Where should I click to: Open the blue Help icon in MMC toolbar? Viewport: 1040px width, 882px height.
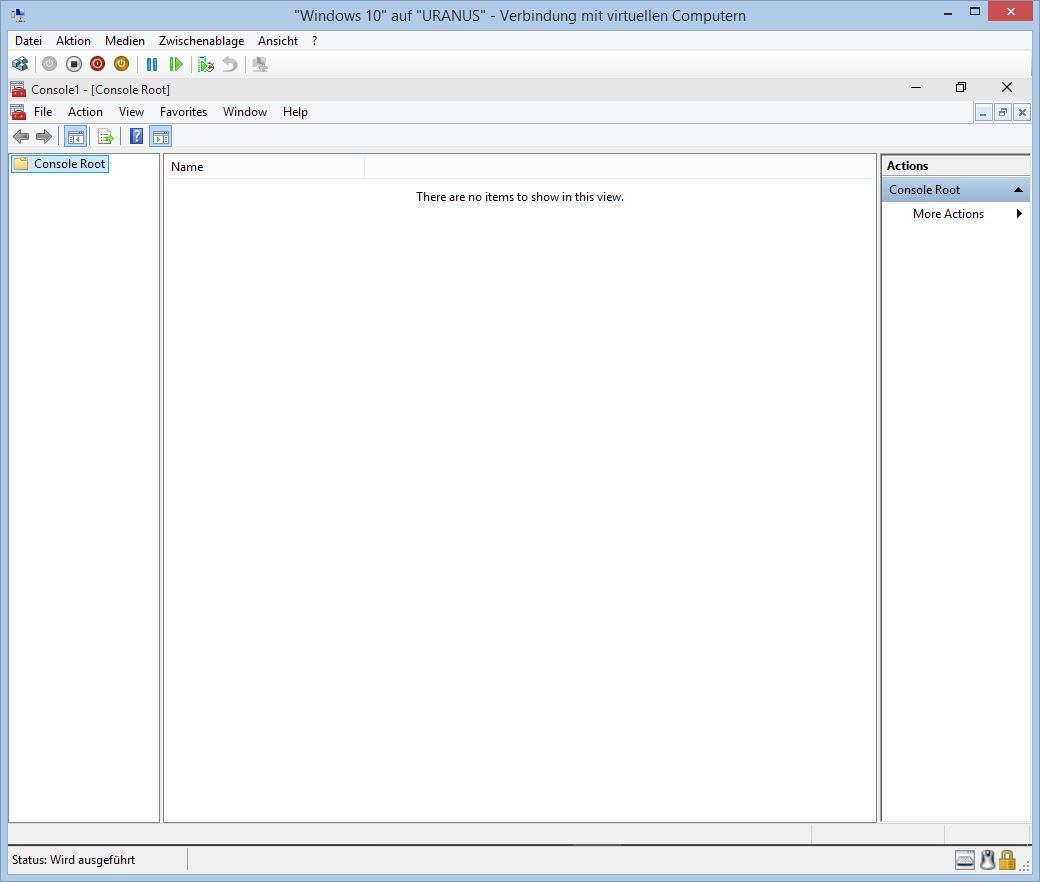pyautogui.click(x=137, y=137)
